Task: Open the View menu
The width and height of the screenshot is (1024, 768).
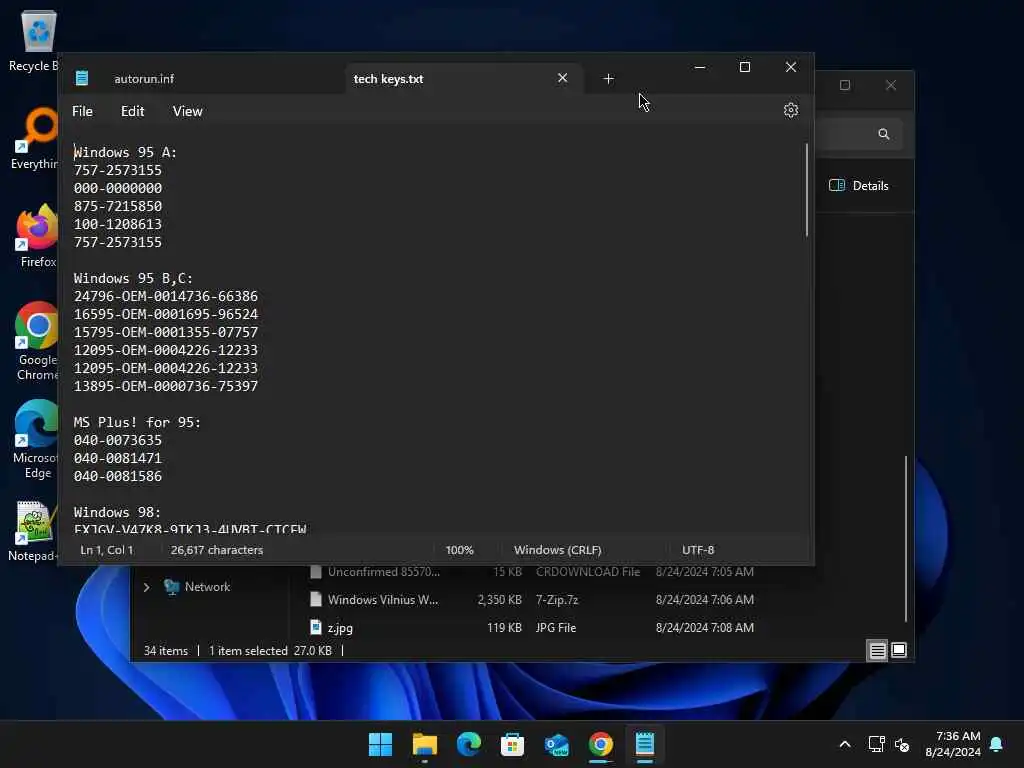Action: 187,111
